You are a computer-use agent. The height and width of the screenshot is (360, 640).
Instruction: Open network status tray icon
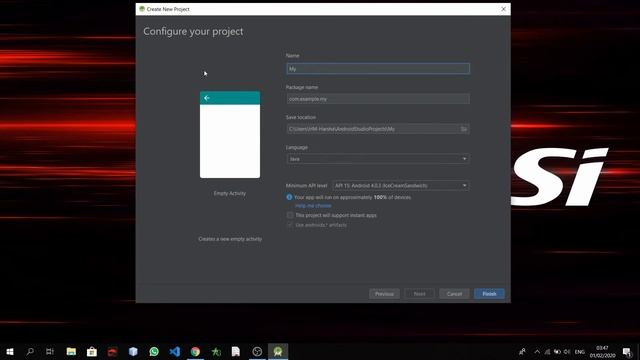tap(547, 351)
